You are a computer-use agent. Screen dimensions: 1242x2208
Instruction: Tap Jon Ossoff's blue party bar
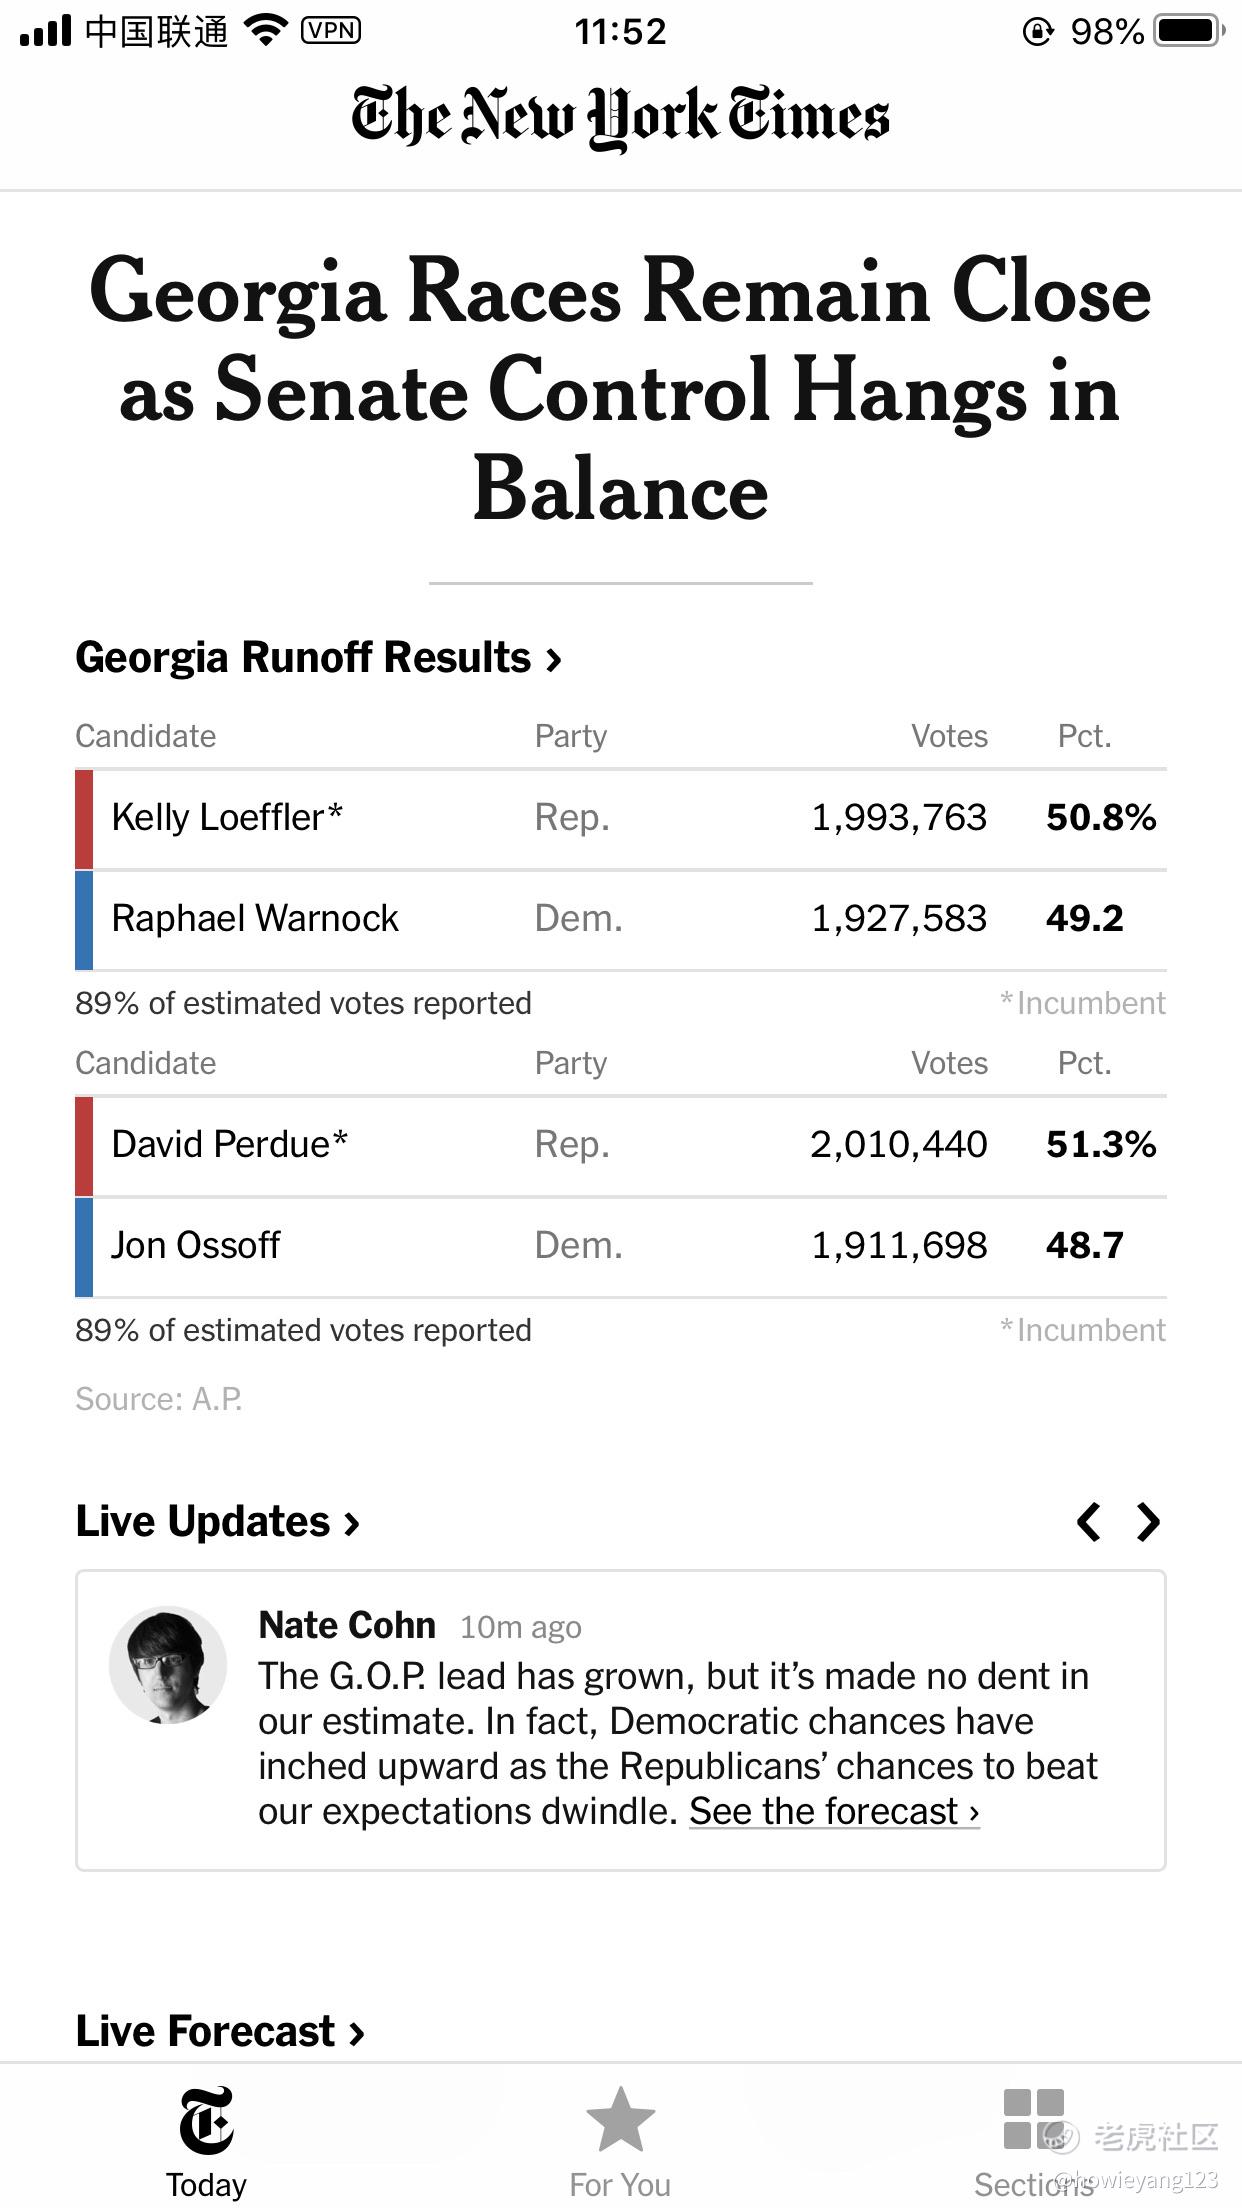[x=84, y=1246]
